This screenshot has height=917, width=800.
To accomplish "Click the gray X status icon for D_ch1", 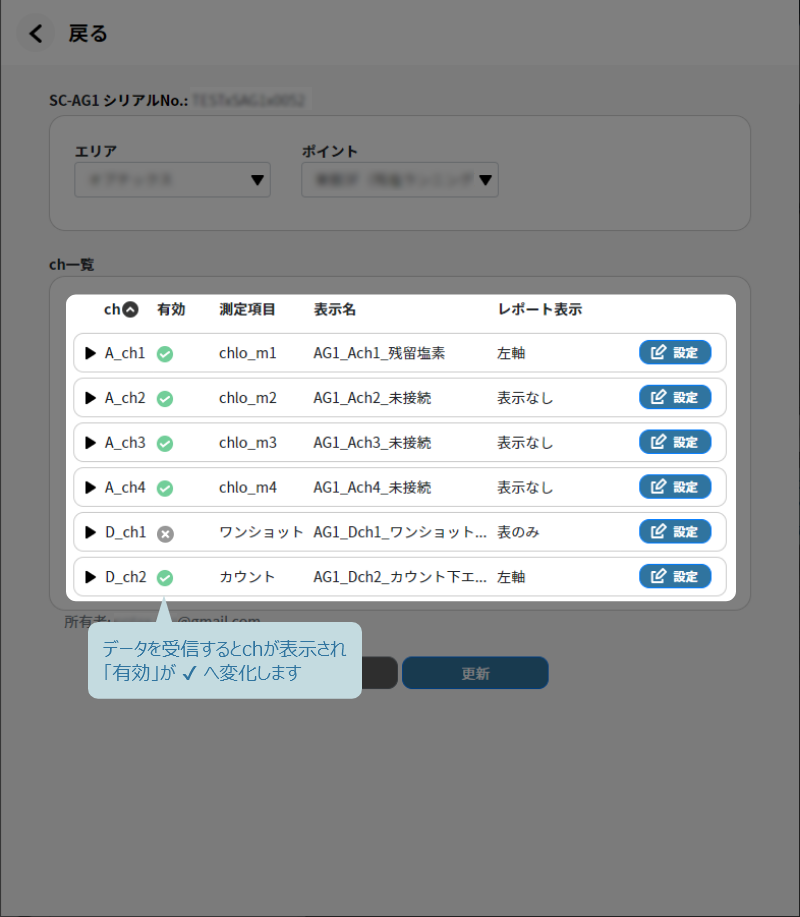I will point(165,533).
